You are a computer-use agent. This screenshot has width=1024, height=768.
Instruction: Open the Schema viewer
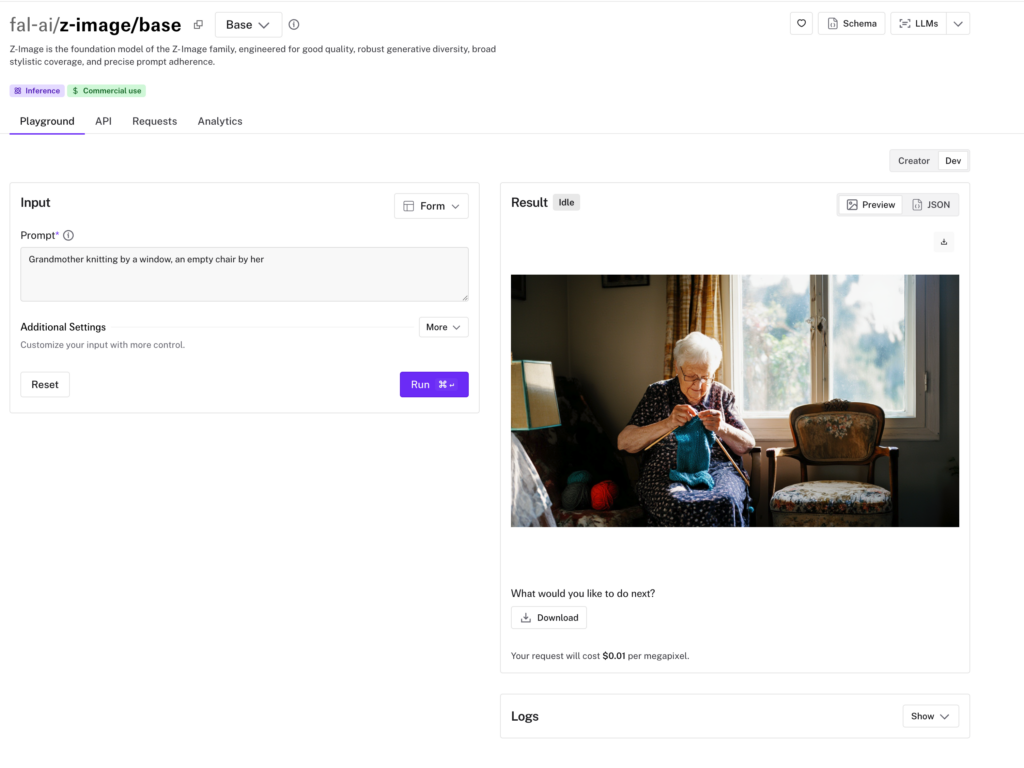(x=851, y=24)
